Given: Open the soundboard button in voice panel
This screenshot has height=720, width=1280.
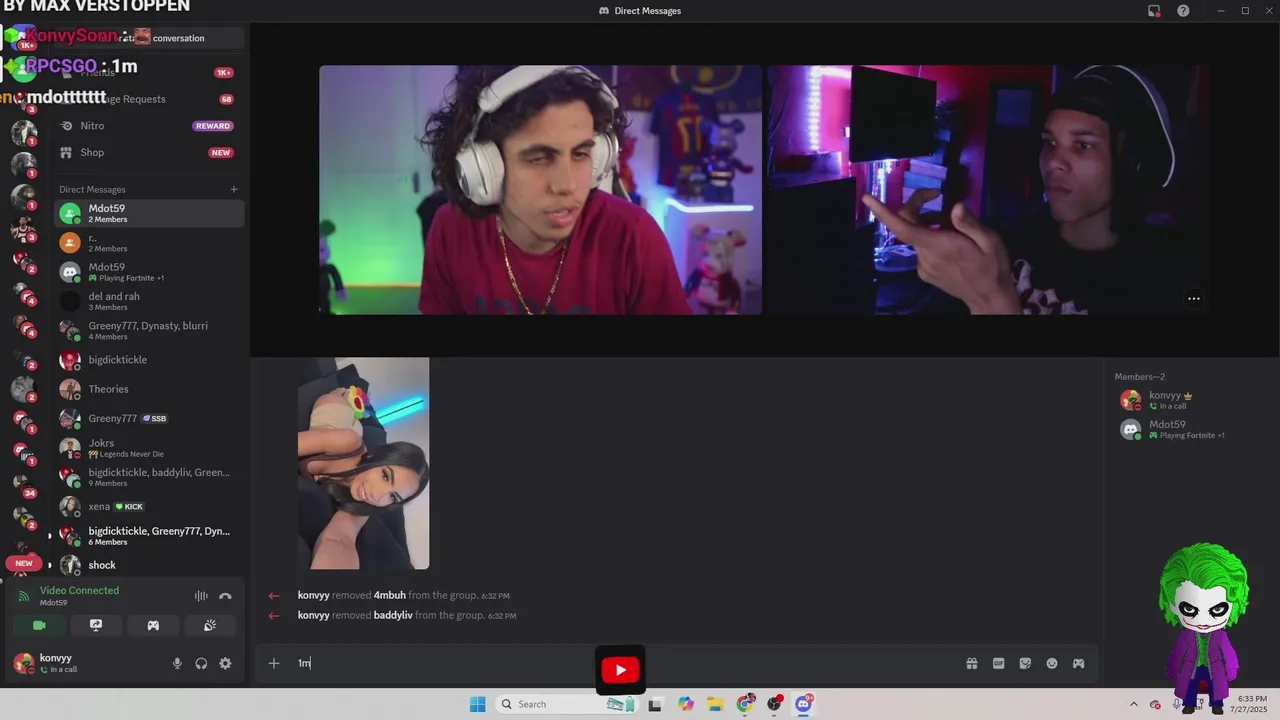Looking at the screenshot, I should point(210,625).
